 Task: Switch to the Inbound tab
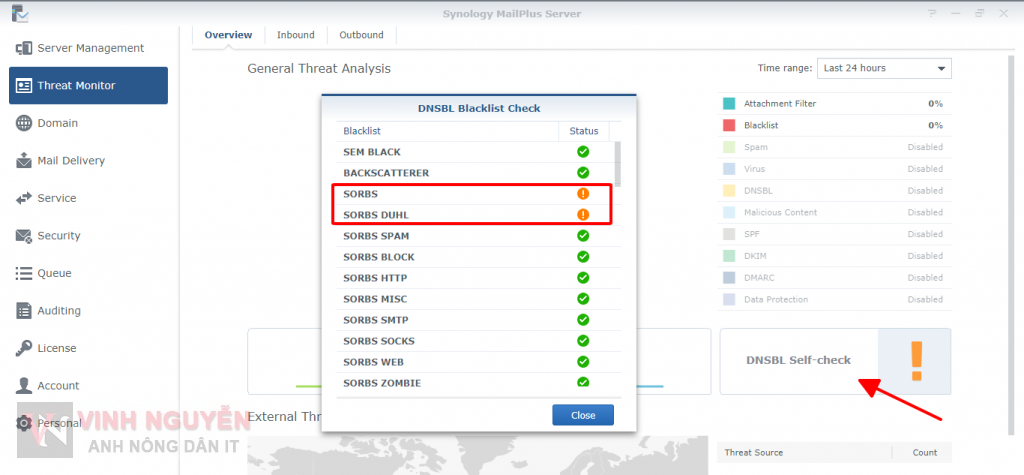point(295,35)
